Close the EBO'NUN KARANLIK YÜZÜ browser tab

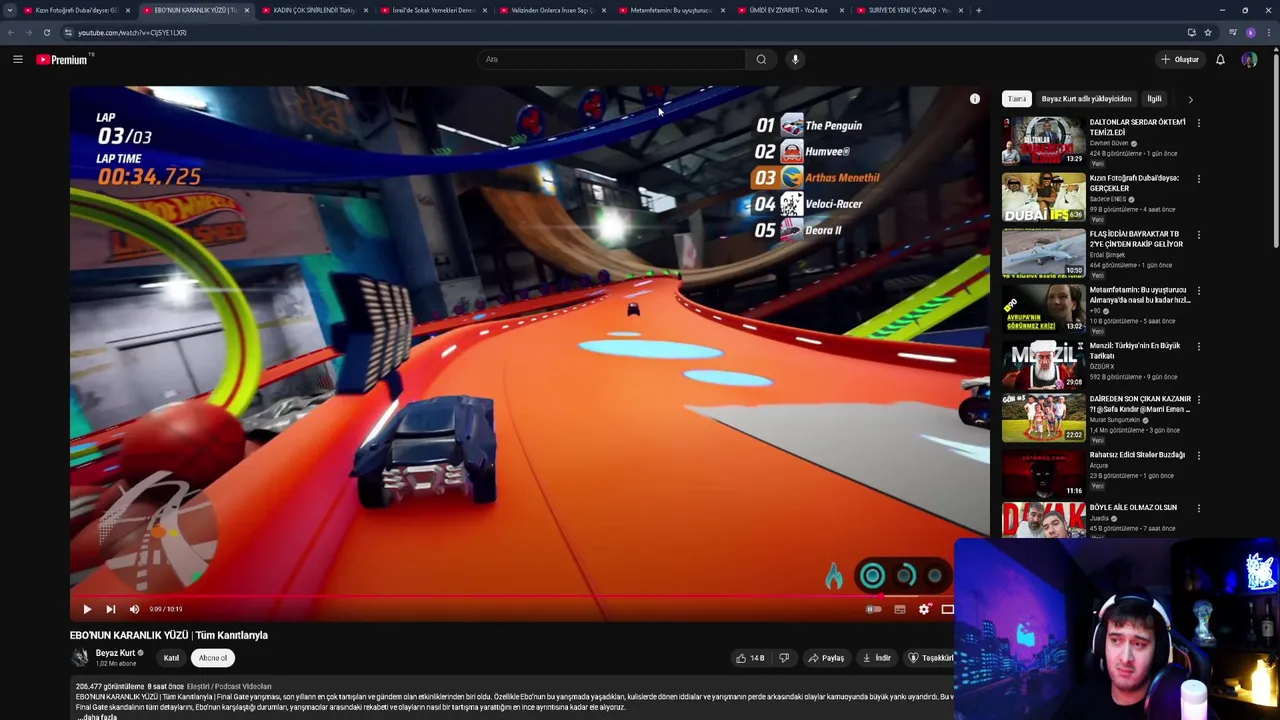[x=247, y=10]
